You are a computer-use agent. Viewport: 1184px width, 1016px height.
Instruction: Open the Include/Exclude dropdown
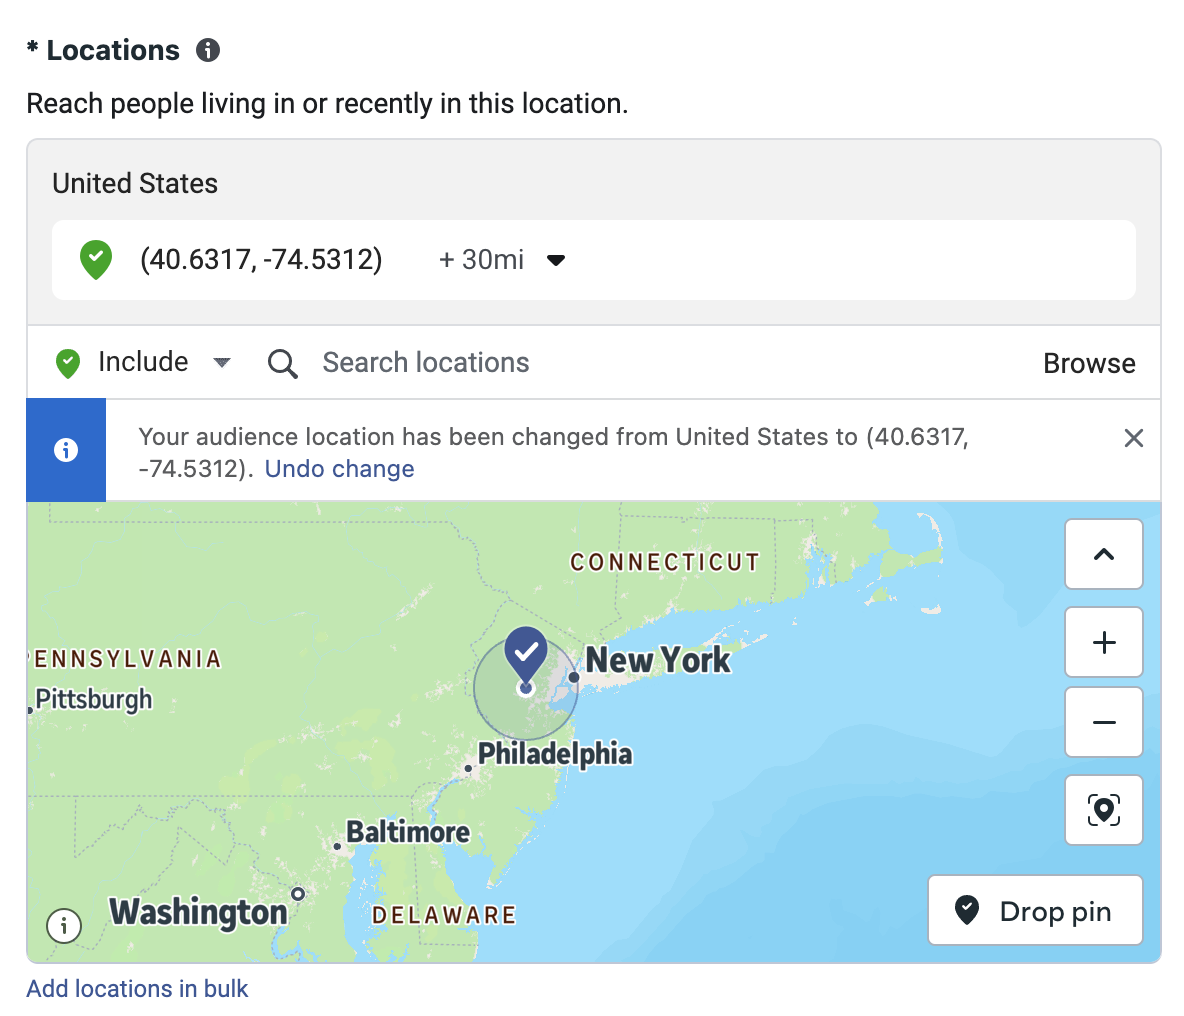(x=144, y=362)
